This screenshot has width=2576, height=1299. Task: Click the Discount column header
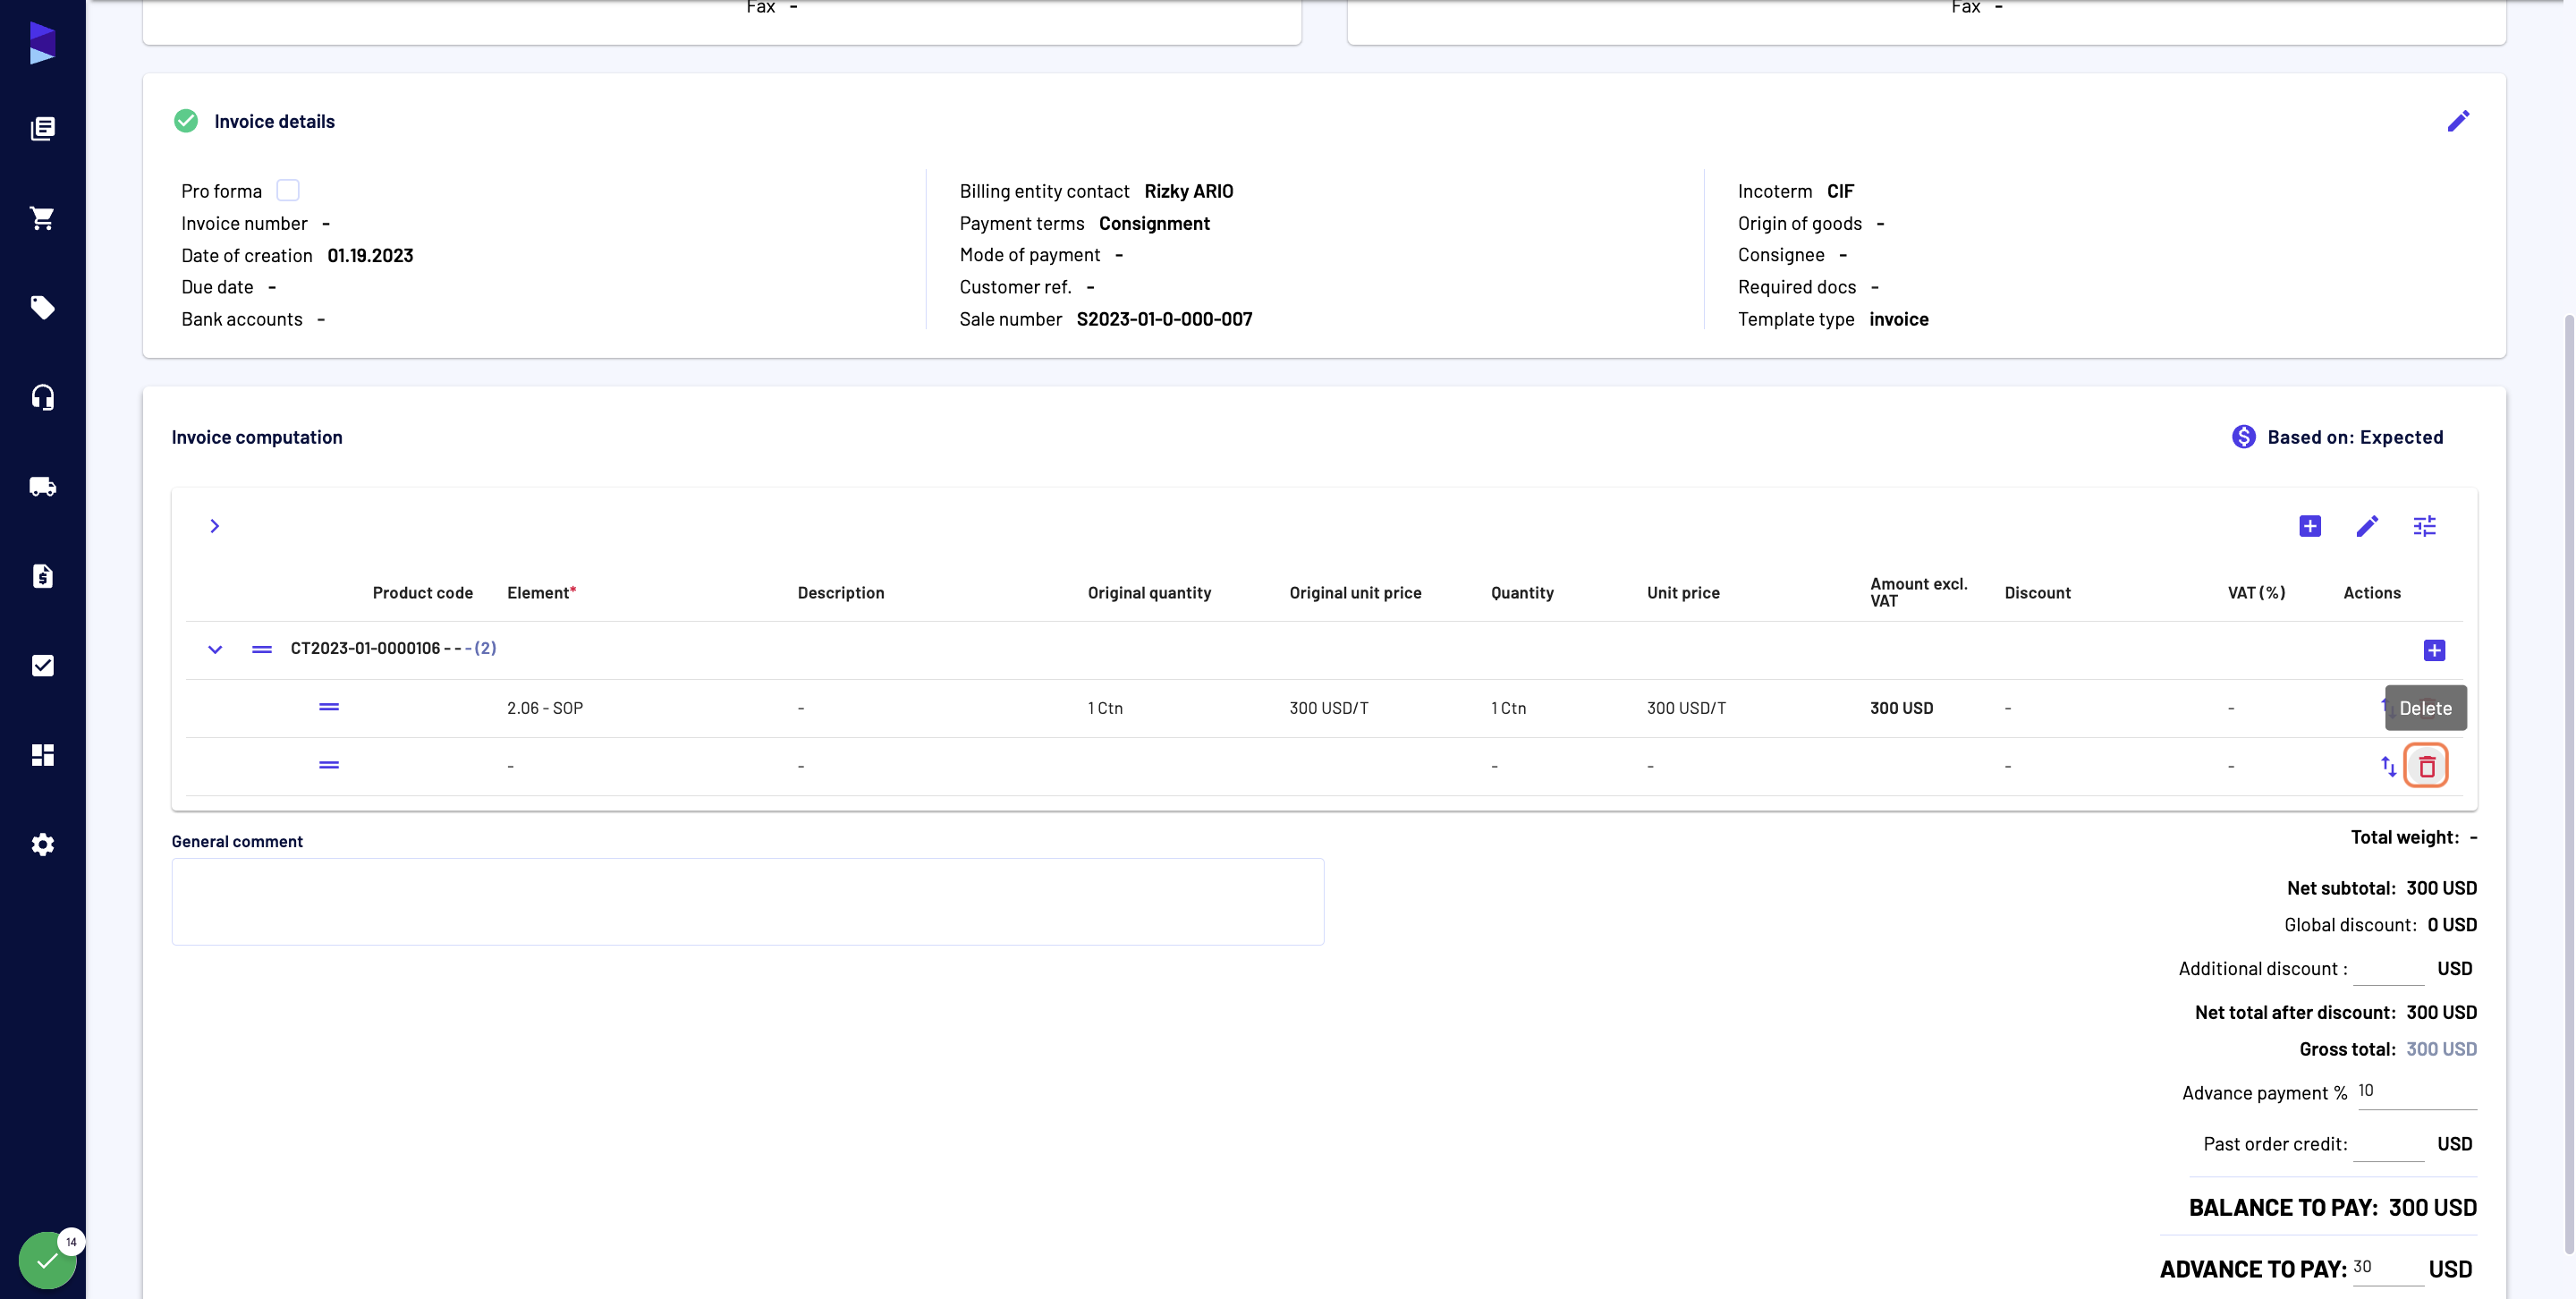(2037, 593)
